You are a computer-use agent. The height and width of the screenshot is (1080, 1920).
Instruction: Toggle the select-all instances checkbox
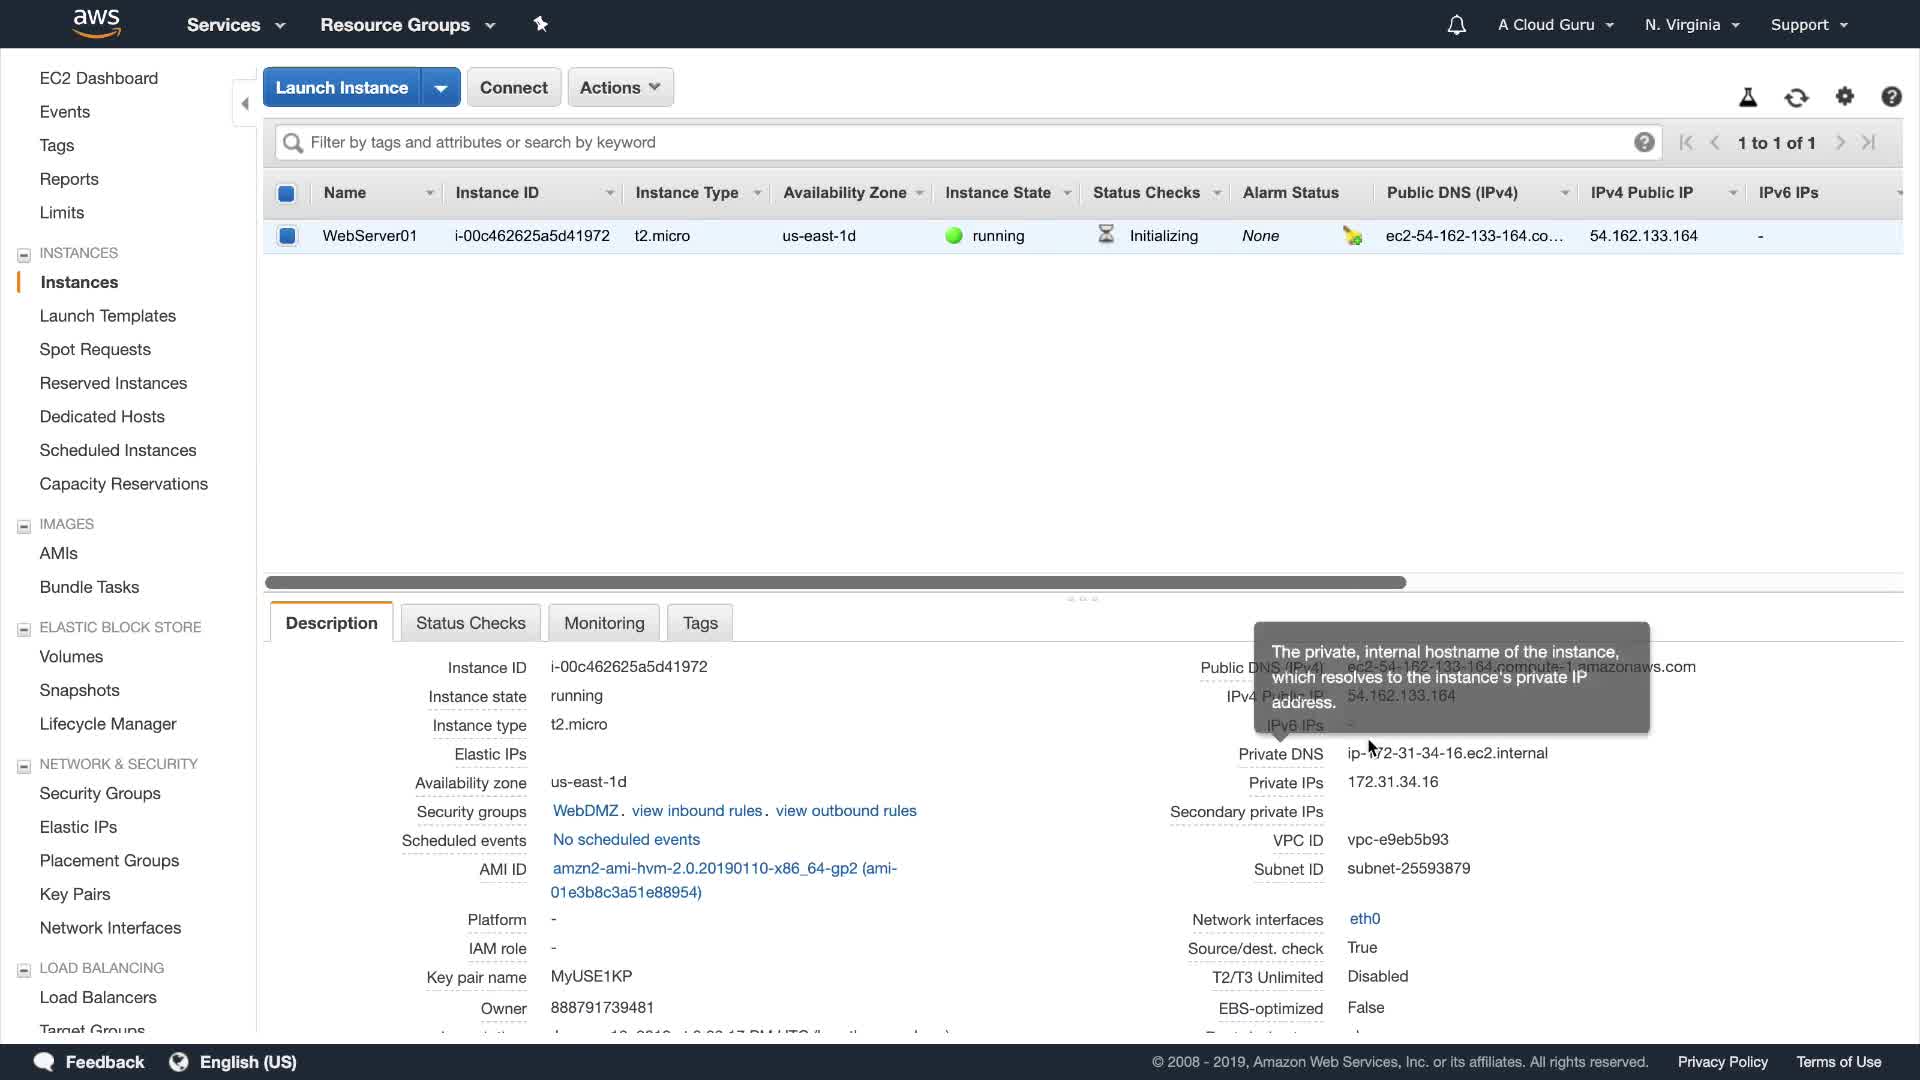(287, 193)
